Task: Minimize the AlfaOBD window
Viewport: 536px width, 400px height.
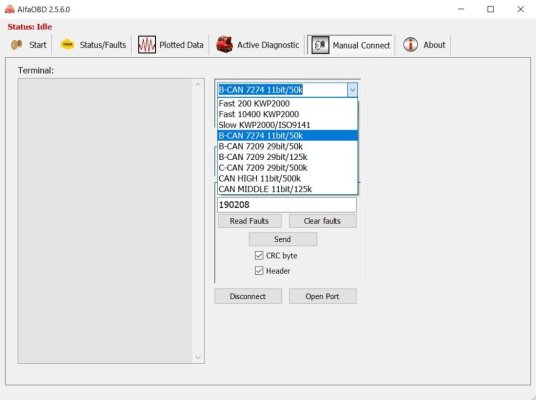Action: pos(461,9)
